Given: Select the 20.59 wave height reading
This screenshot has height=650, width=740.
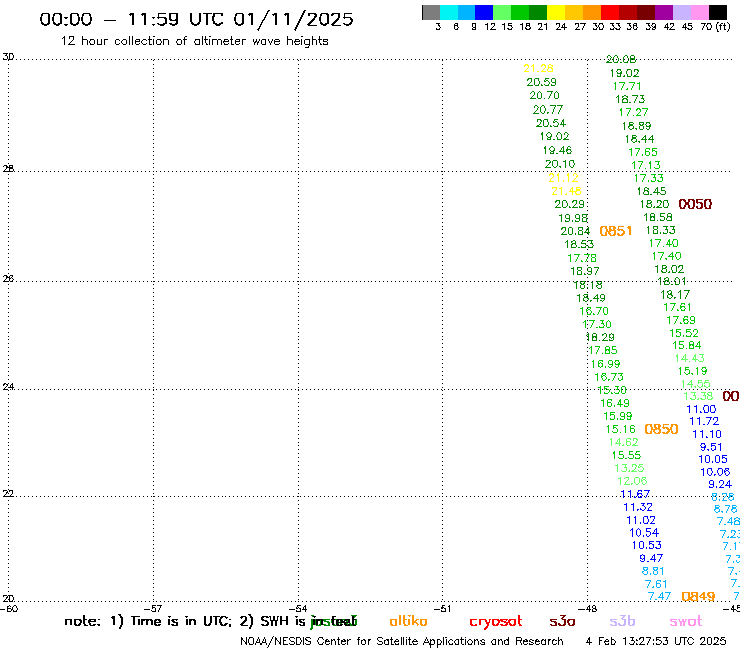Looking at the screenshot, I should pos(541,82).
